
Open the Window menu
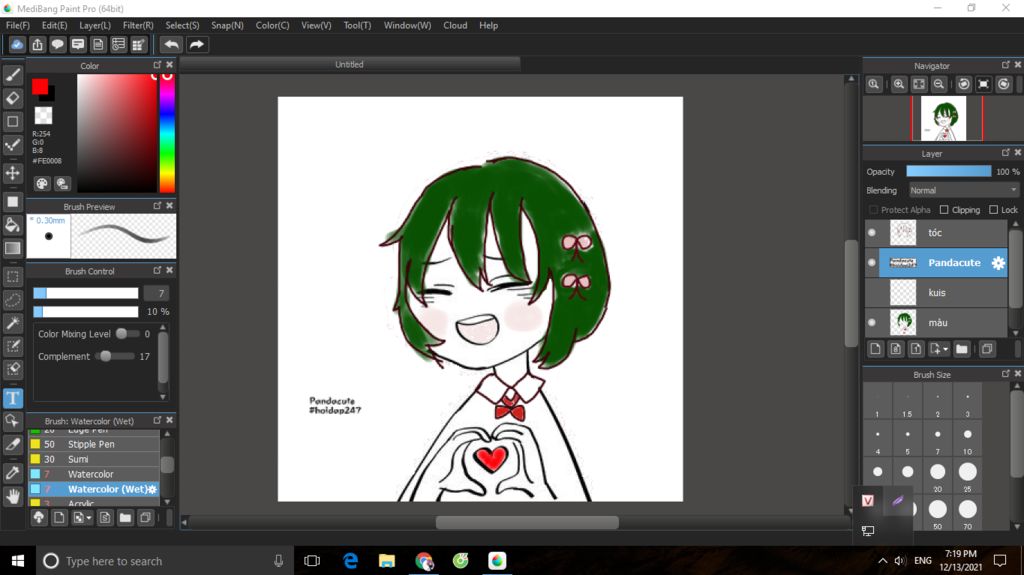click(x=407, y=25)
